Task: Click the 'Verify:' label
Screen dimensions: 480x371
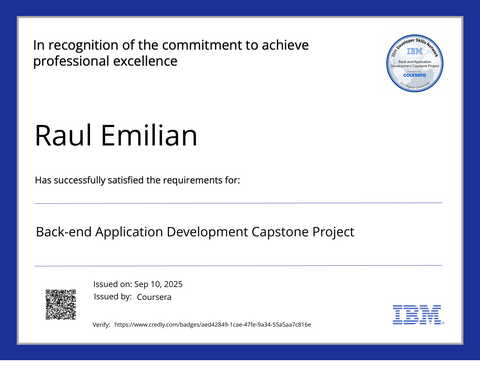Action: click(x=101, y=325)
